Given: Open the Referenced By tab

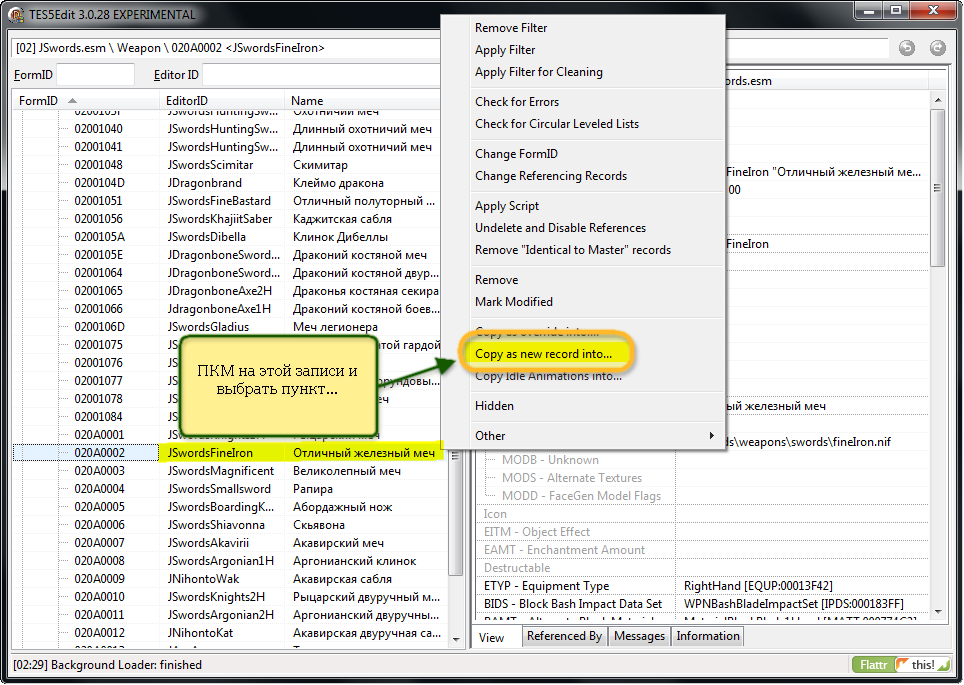Looking at the screenshot, I should point(564,636).
